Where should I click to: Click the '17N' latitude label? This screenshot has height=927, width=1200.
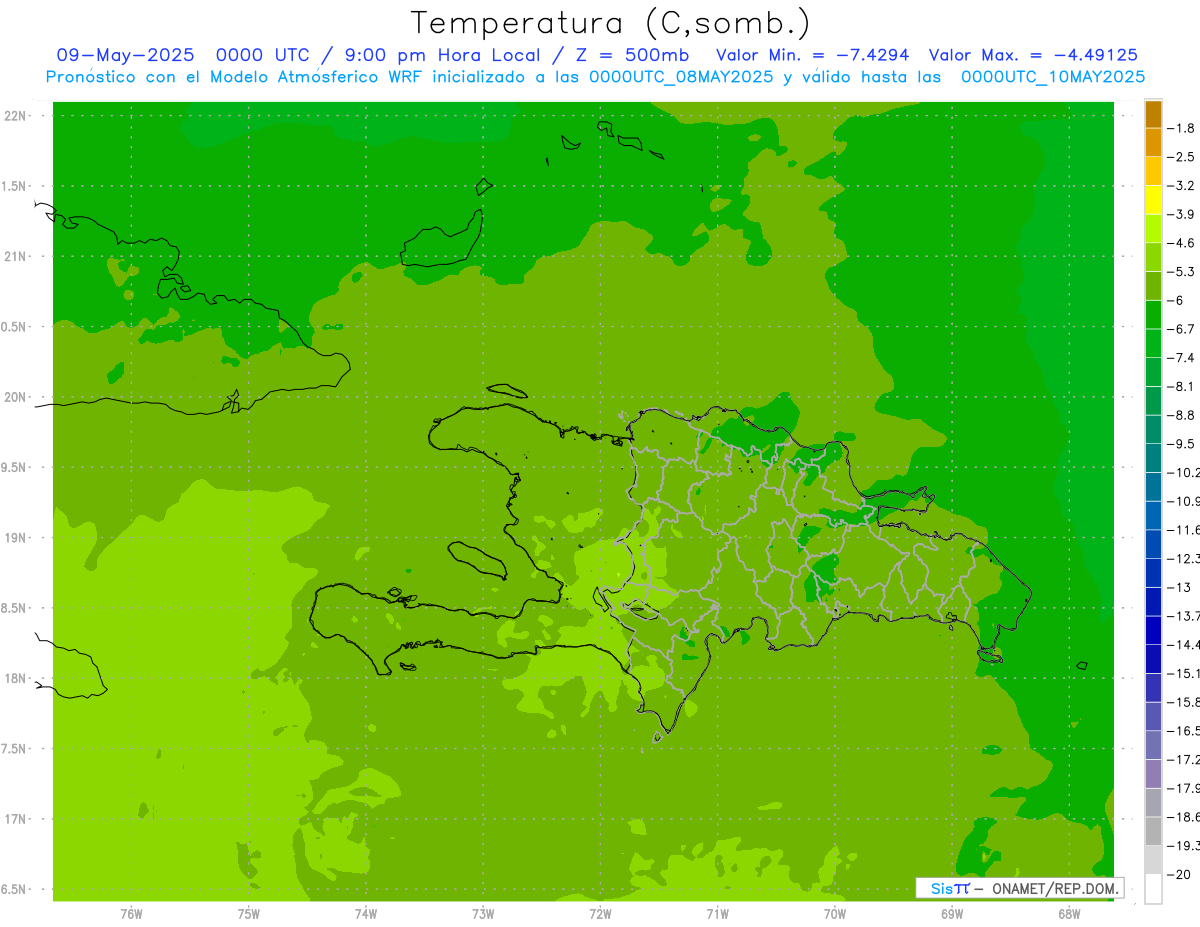coord(16,819)
